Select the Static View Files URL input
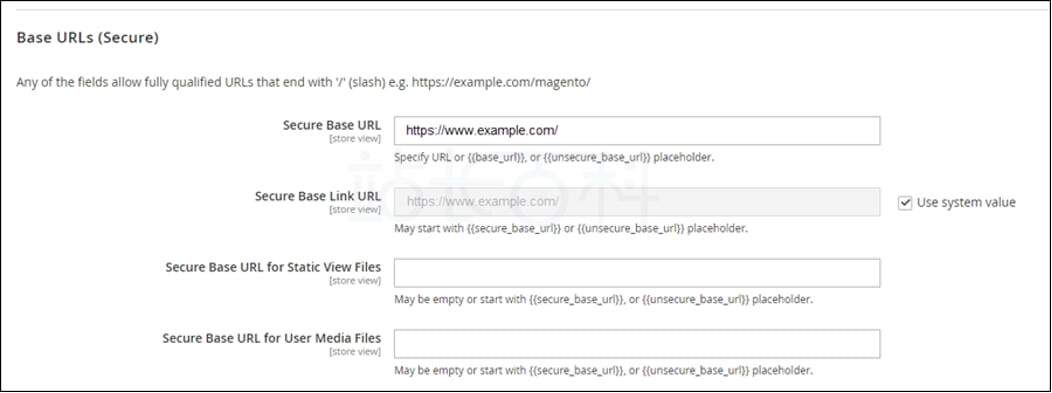The width and height of the screenshot is (1052, 393). [x=637, y=273]
